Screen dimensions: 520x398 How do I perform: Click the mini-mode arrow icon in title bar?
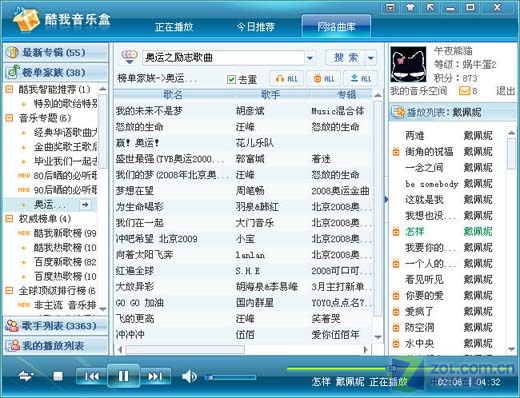point(430,7)
